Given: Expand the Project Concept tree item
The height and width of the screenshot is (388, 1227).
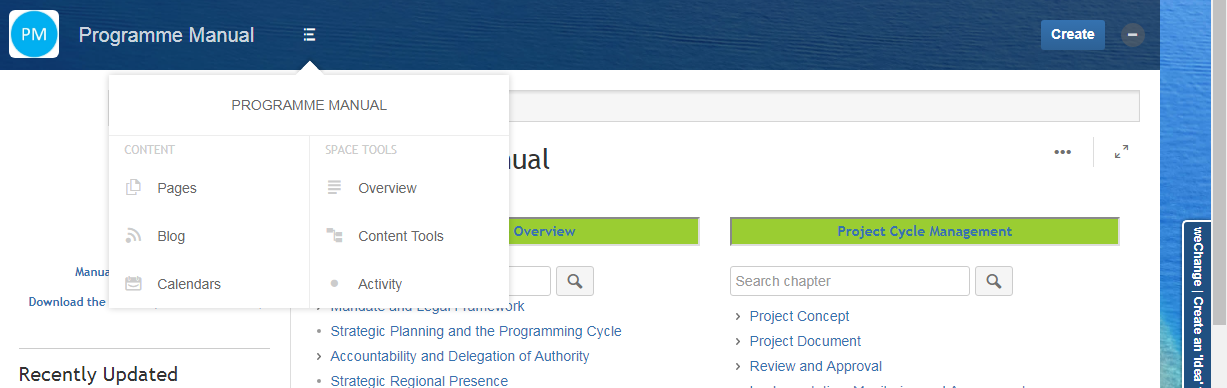Looking at the screenshot, I should [x=738, y=316].
